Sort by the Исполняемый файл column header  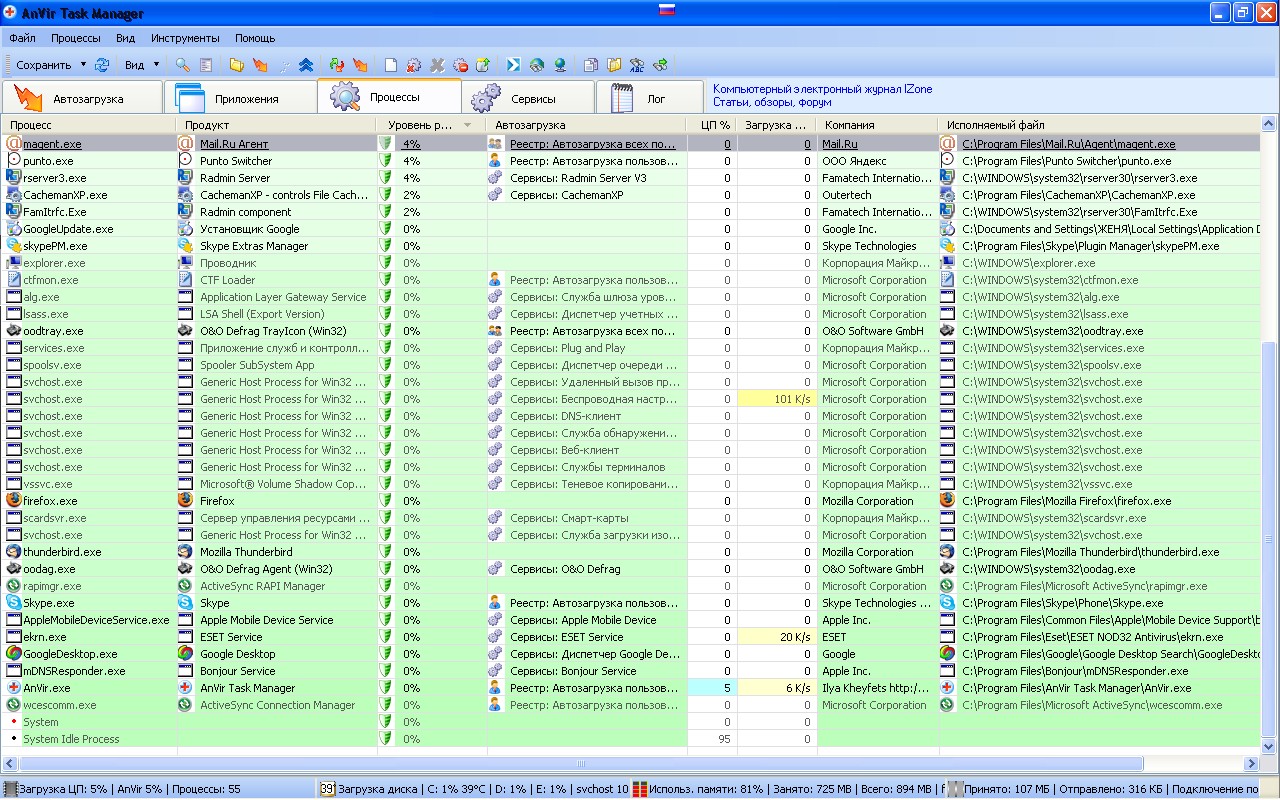(x=1098, y=125)
